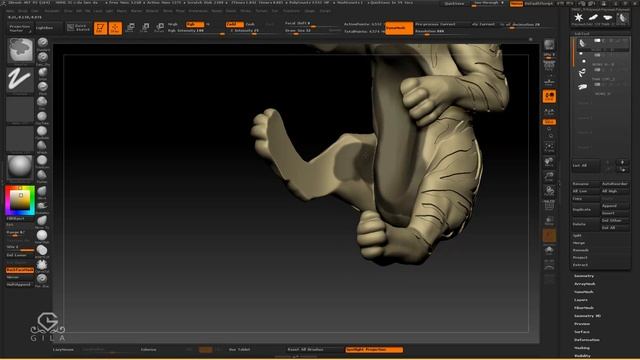The image size is (640, 360).
Task: Toggle the orange Menus button
Action: tap(516, 3)
